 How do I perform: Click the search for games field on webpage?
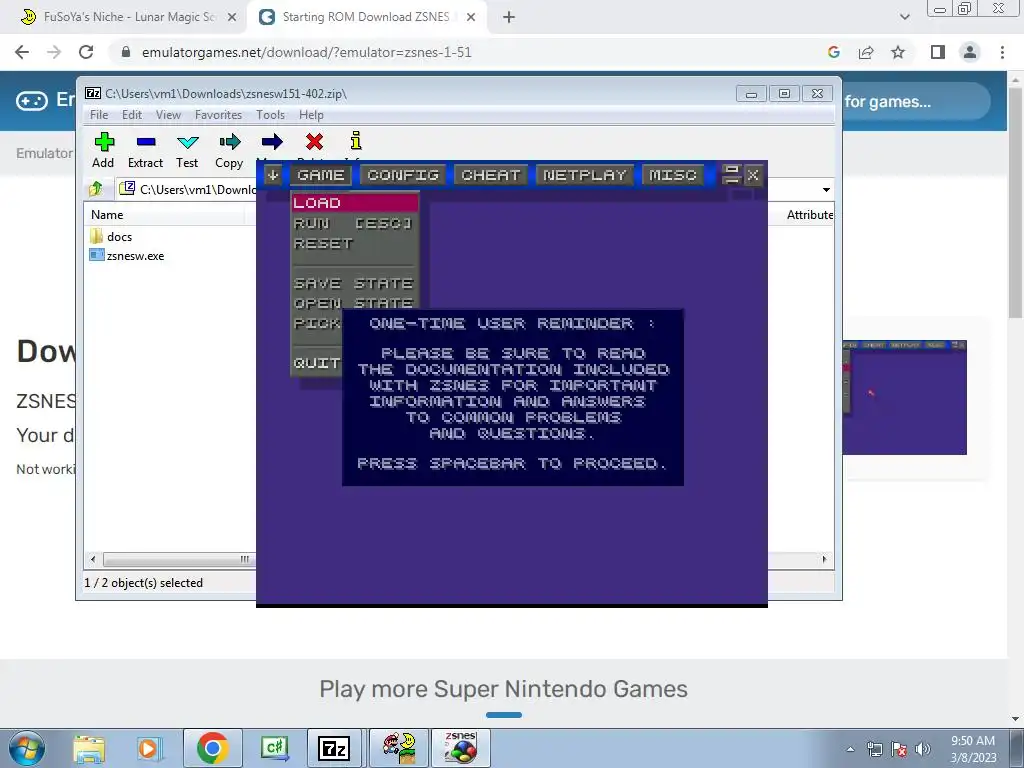(x=915, y=101)
